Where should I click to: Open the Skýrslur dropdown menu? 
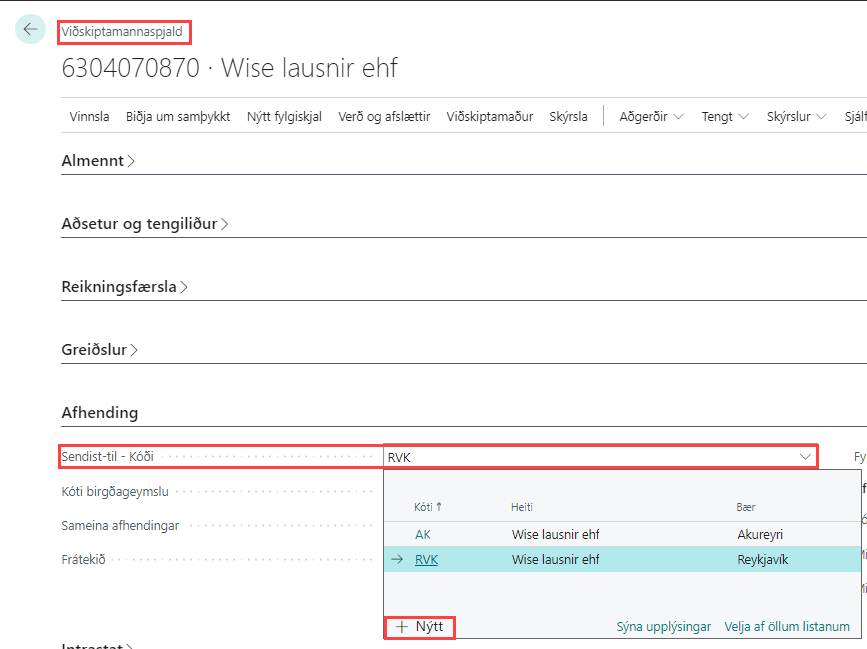tap(796, 116)
